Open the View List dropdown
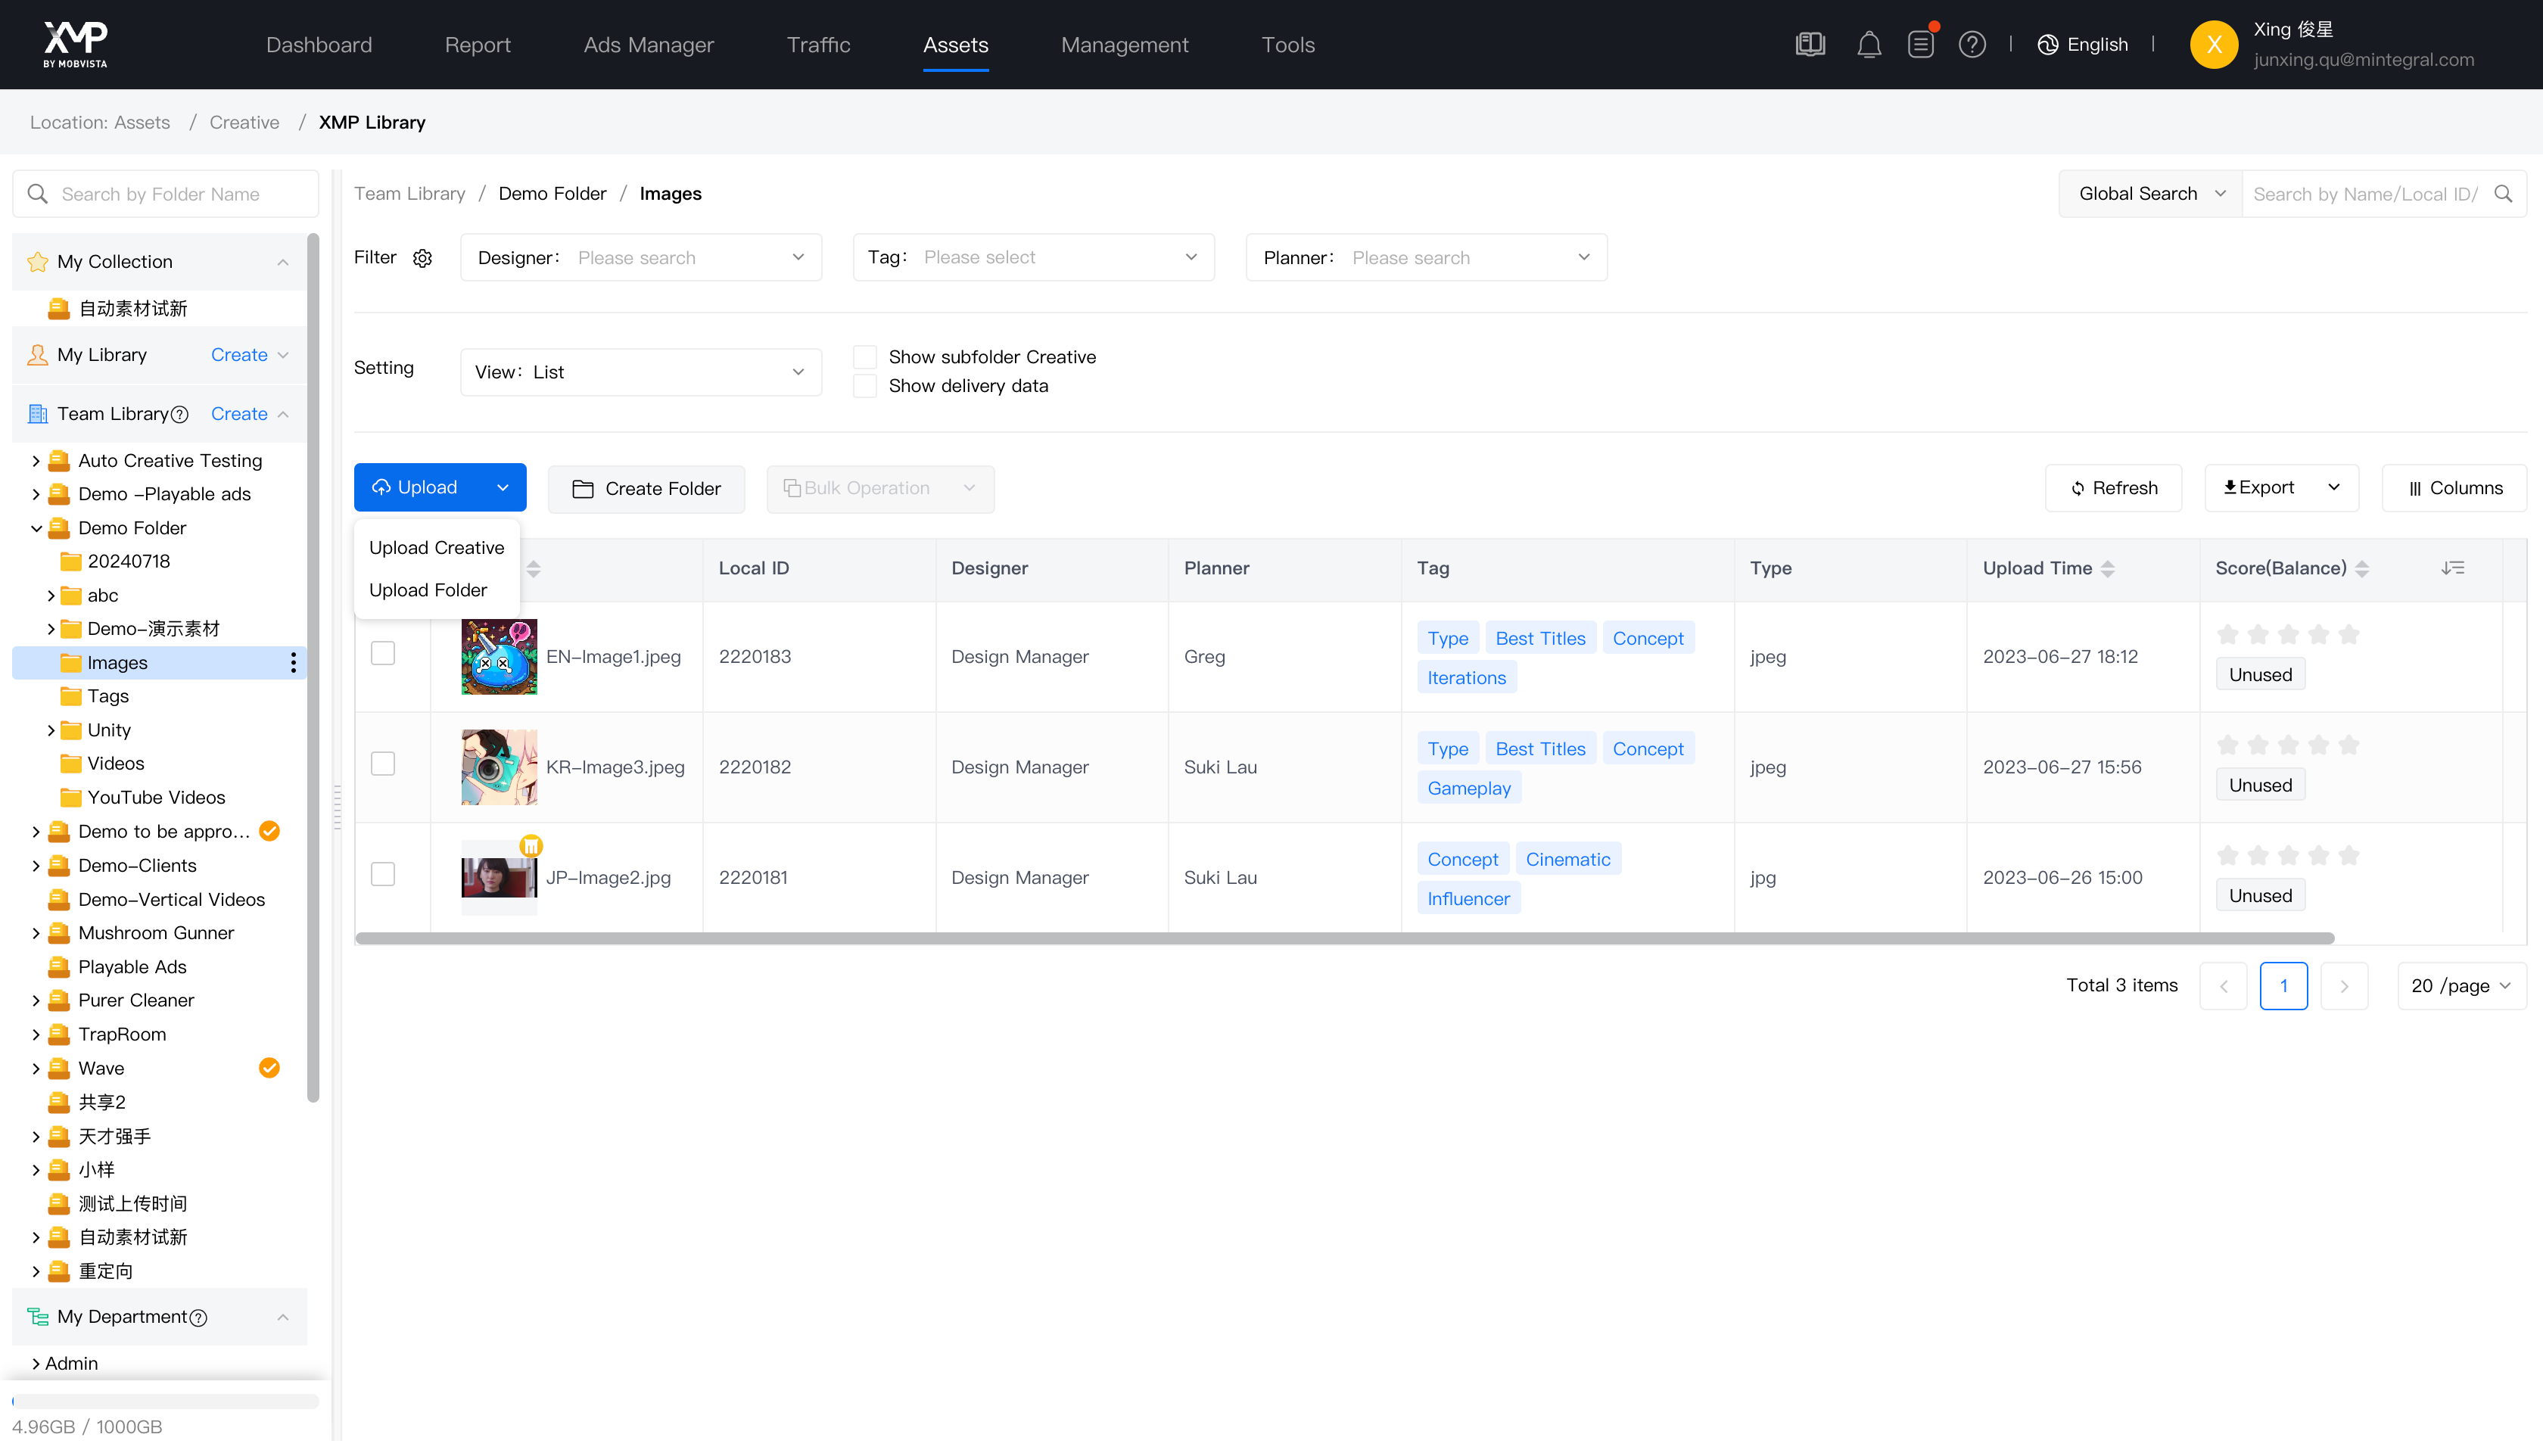 tap(640, 372)
